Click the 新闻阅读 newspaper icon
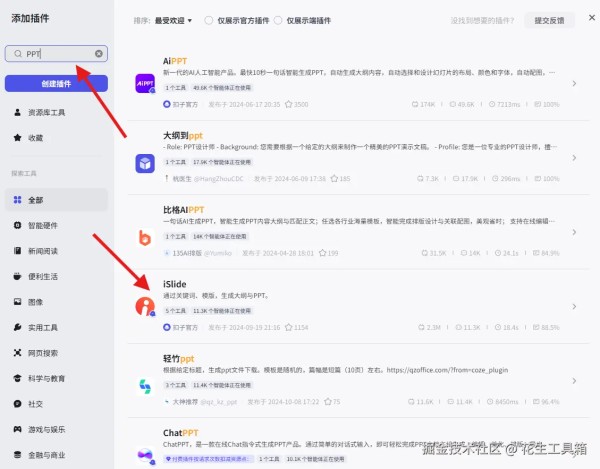Viewport: 600px width, 469px height. coord(17,251)
